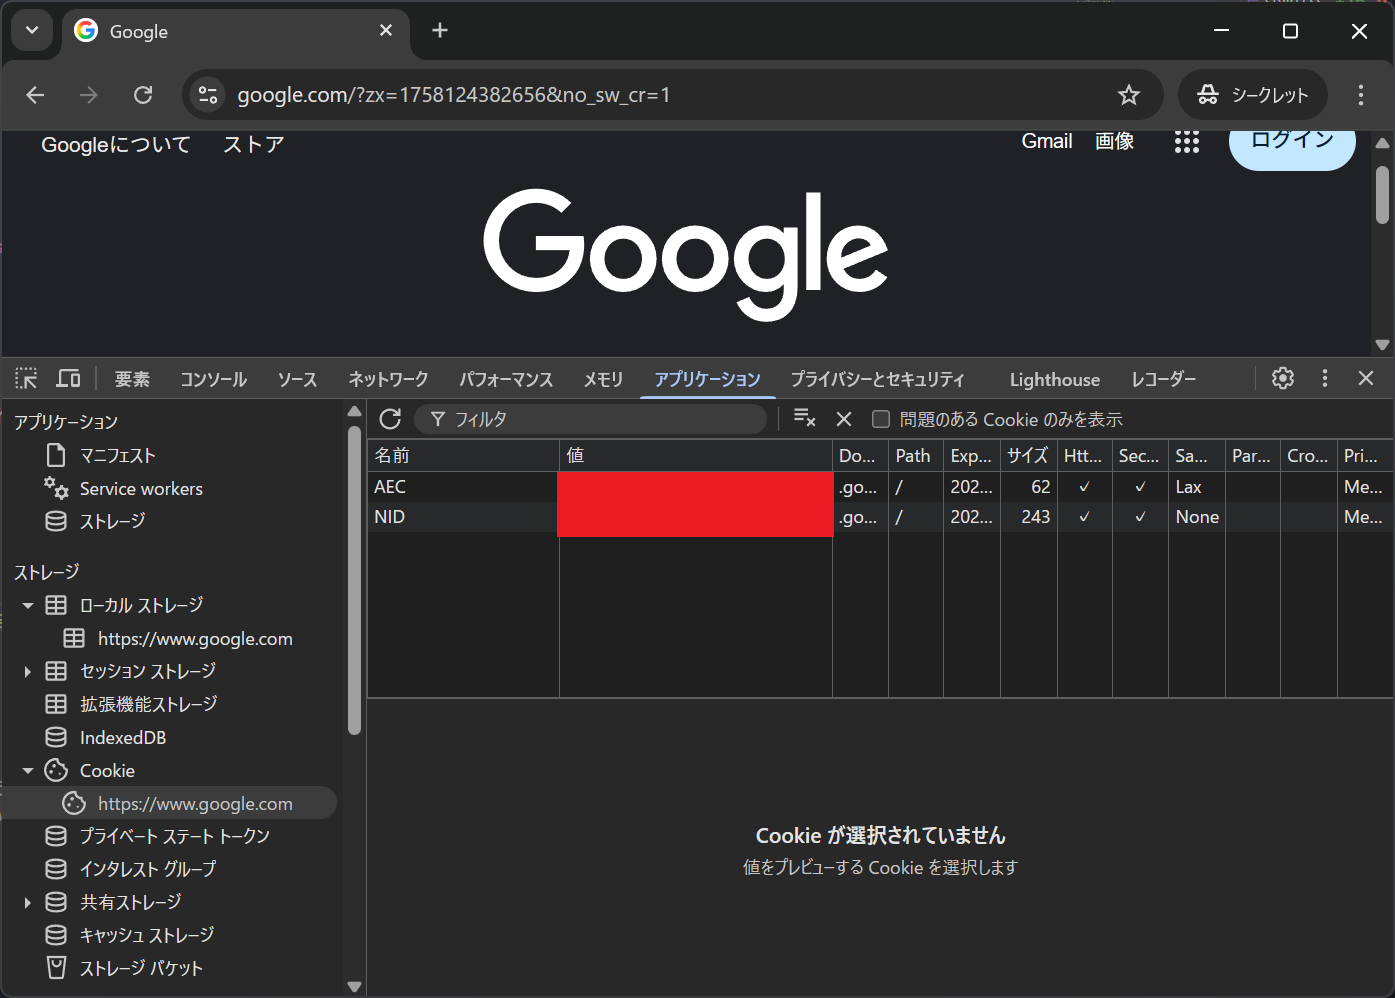Image resolution: width=1395 pixels, height=998 pixels.
Task: Go back to previous page
Action: pyautogui.click(x=36, y=95)
